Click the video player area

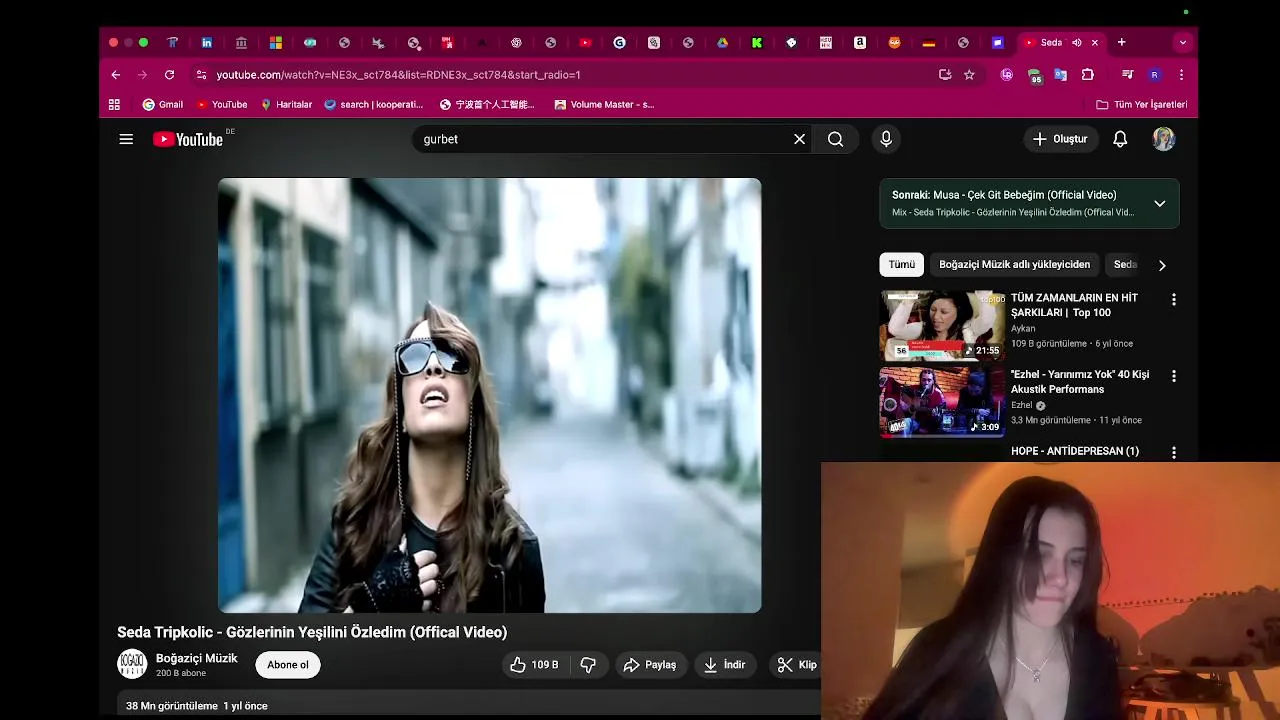(x=489, y=395)
